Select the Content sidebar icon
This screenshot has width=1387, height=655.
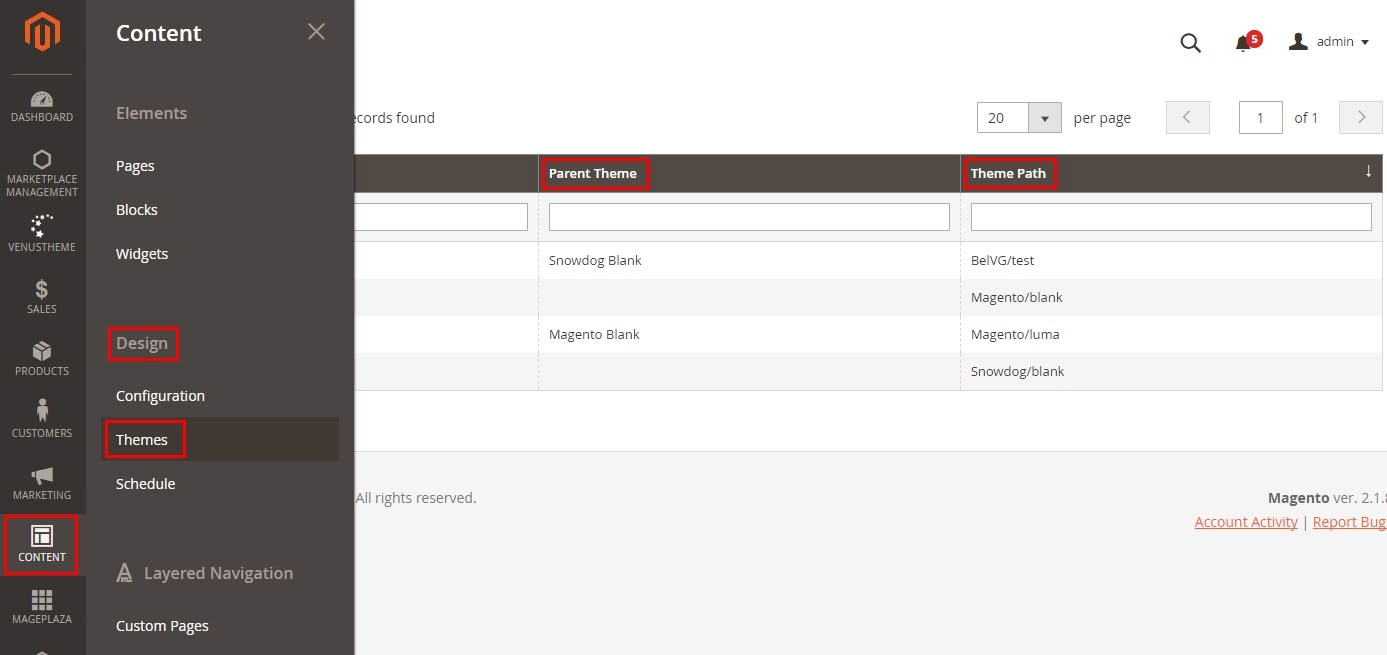(42, 545)
